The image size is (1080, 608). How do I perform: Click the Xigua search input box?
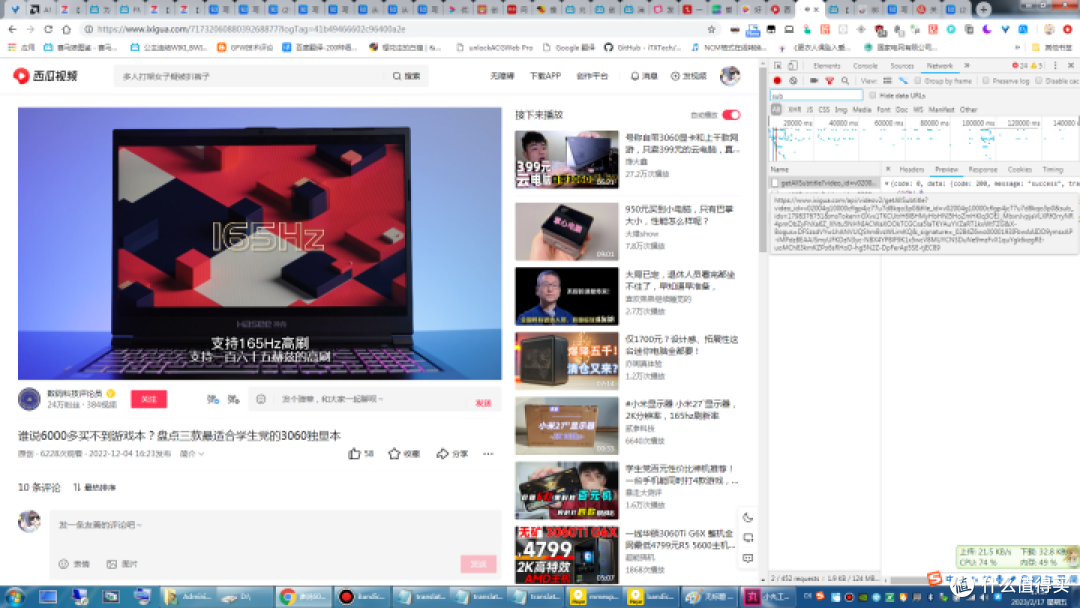coord(249,76)
